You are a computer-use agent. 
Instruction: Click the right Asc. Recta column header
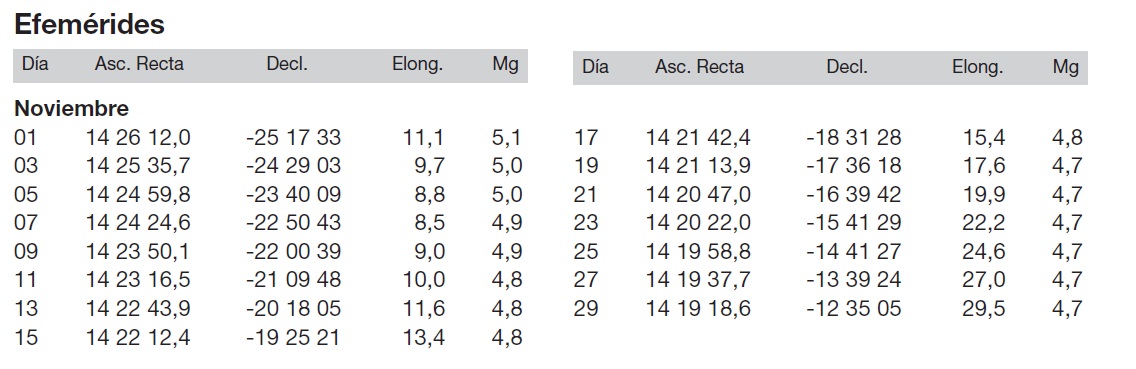[x=699, y=67]
